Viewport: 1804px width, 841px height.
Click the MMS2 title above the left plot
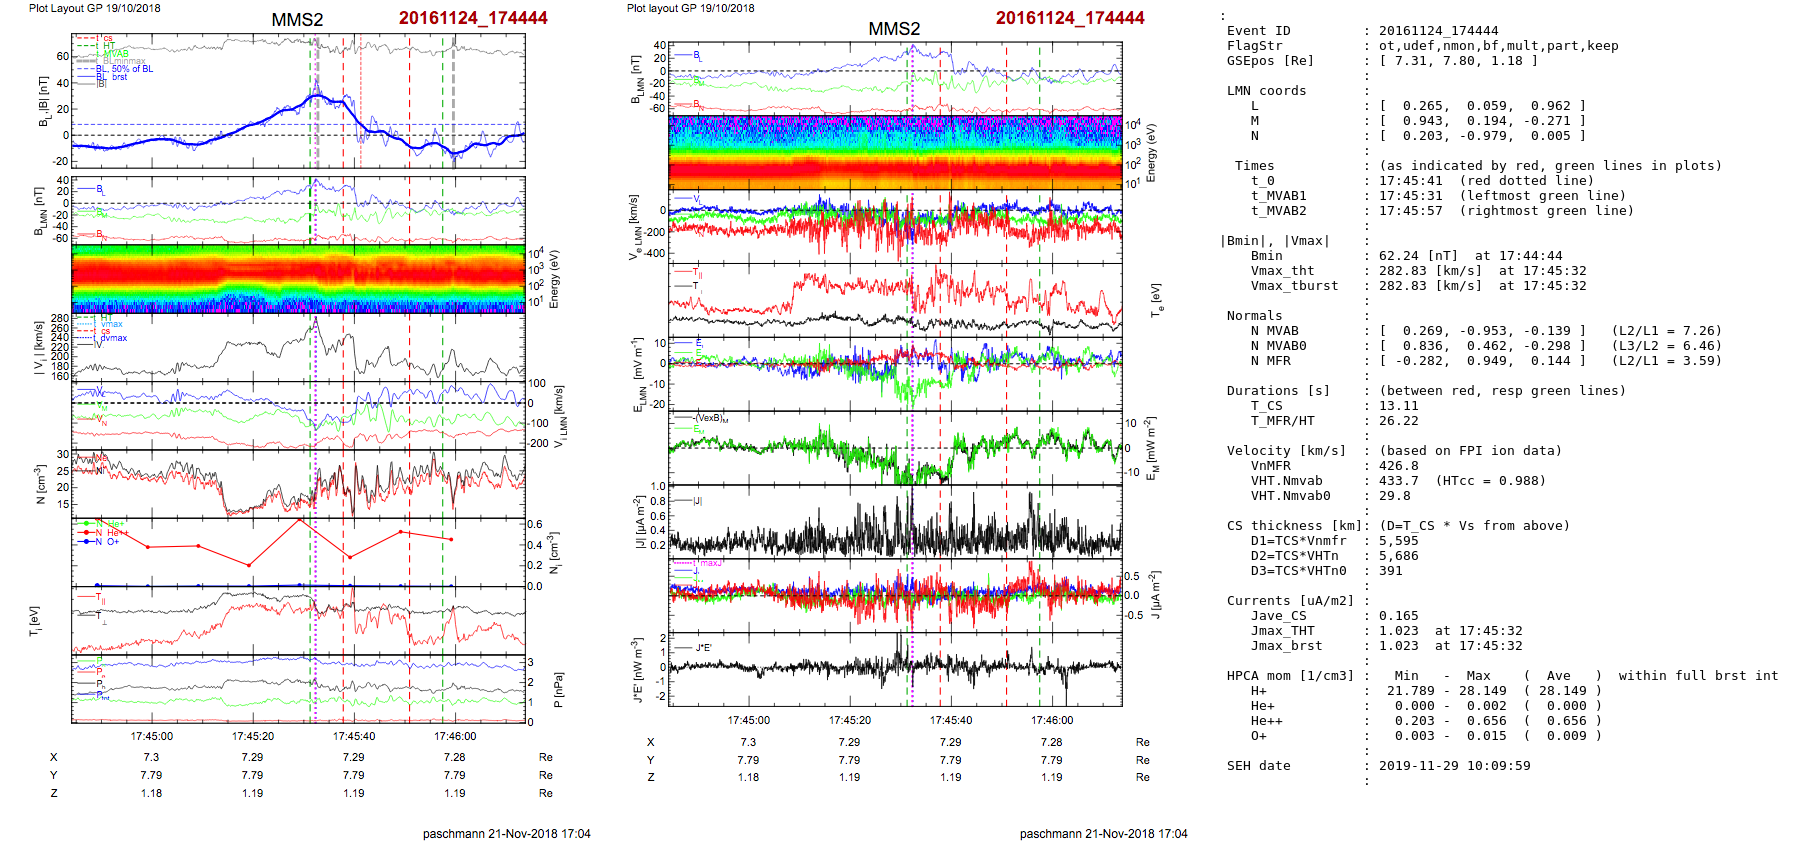click(297, 20)
